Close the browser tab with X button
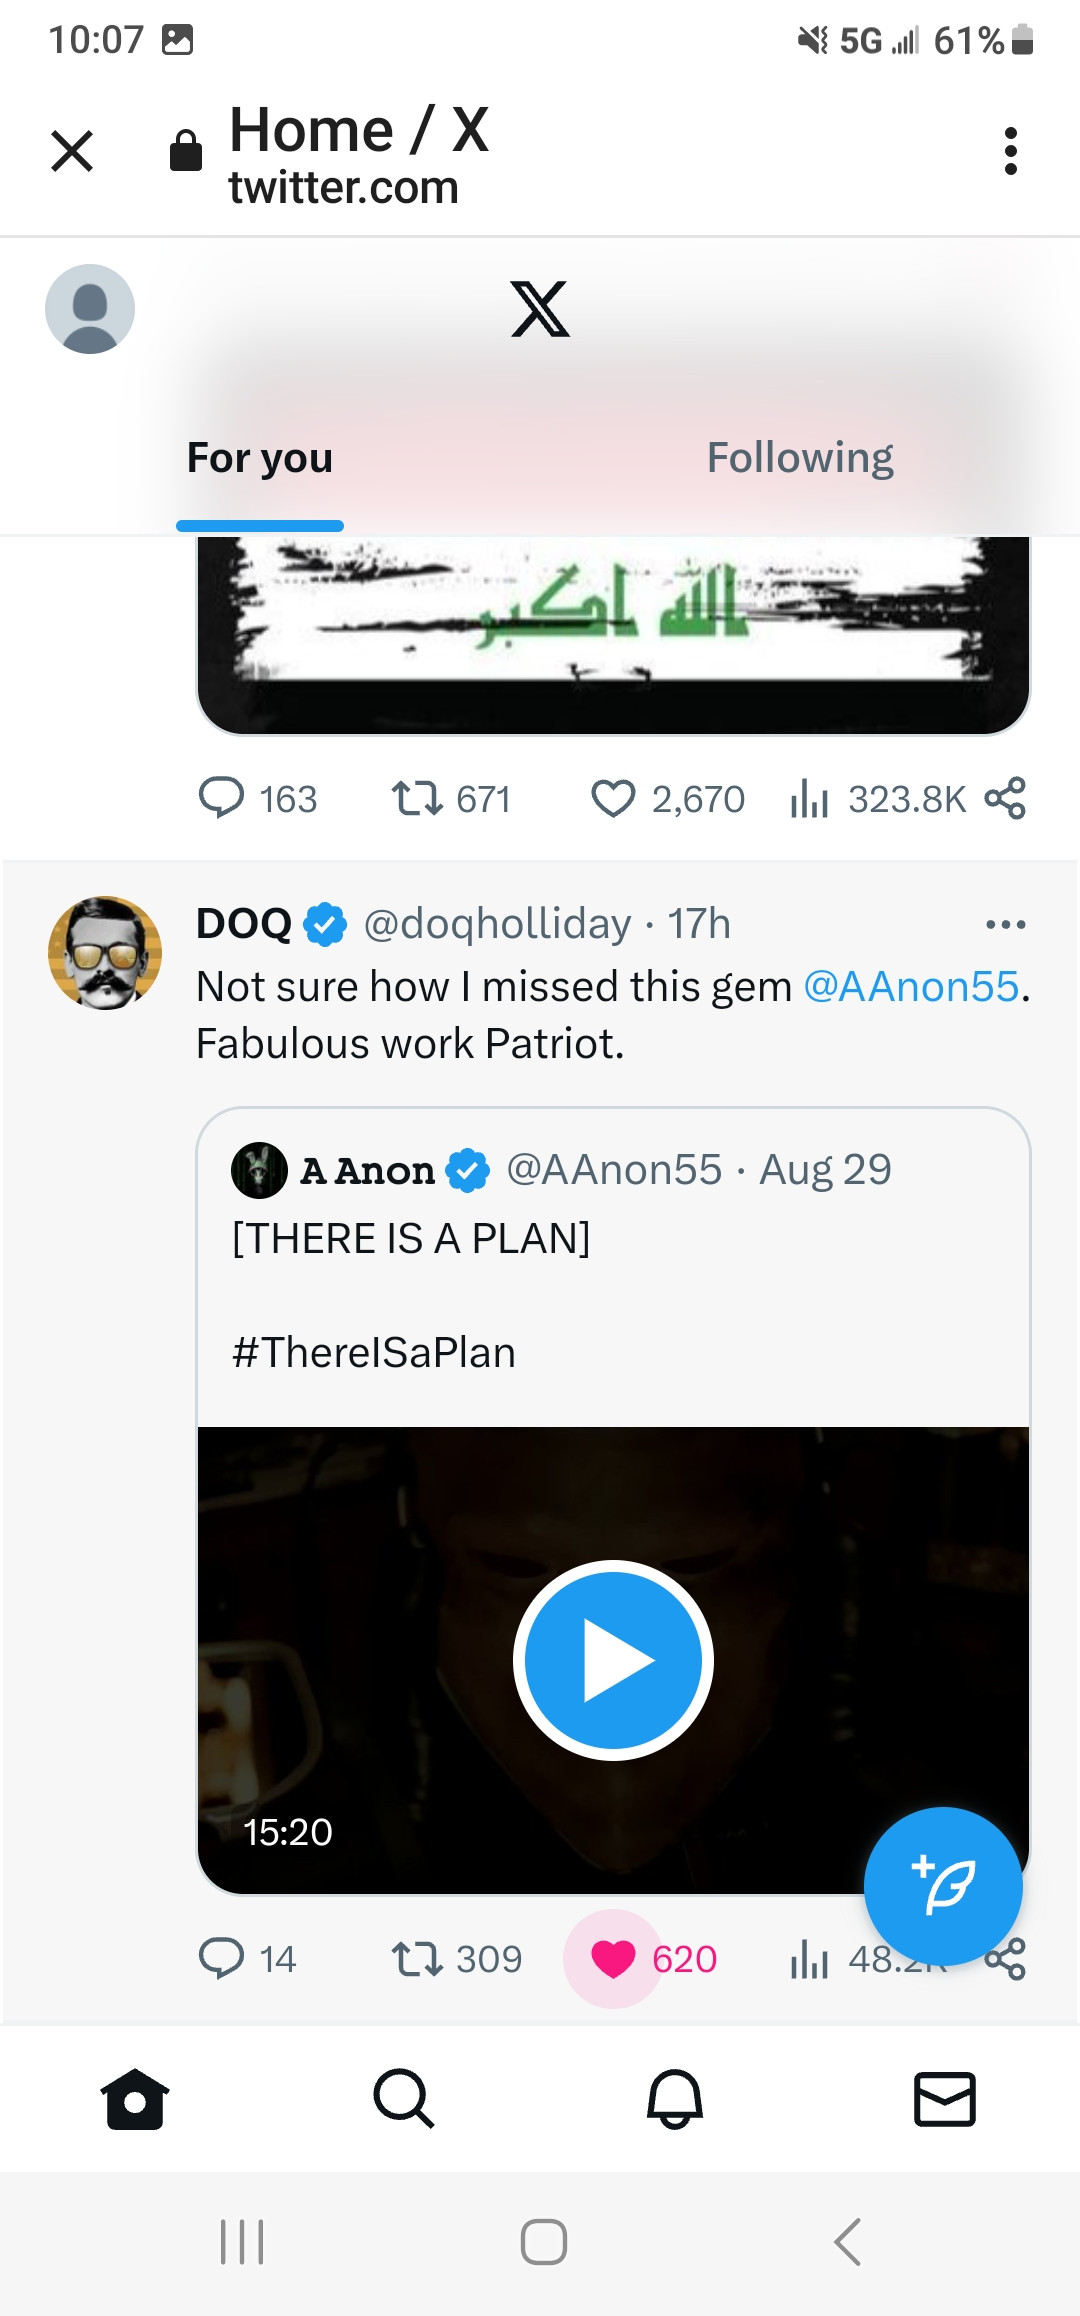The width and height of the screenshot is (1080, 2316). (72, 151)
